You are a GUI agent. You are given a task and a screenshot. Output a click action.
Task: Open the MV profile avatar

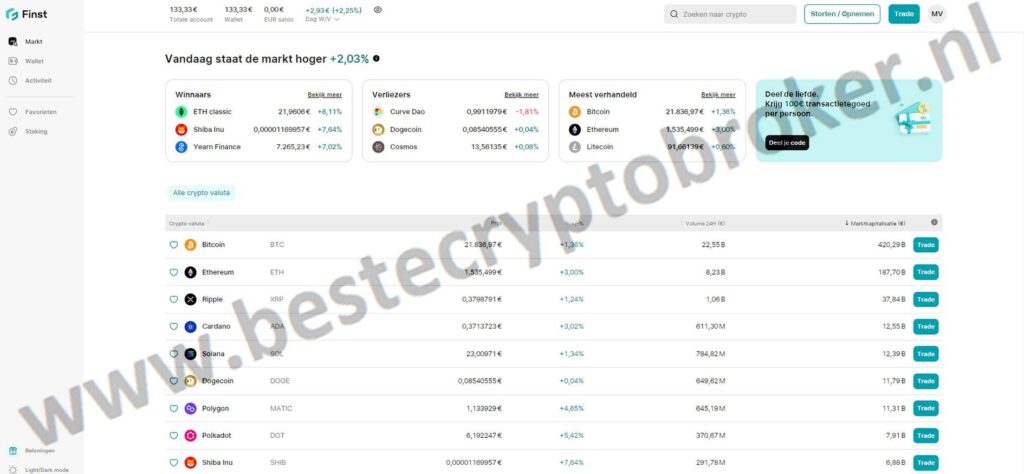tap(936, 14)
